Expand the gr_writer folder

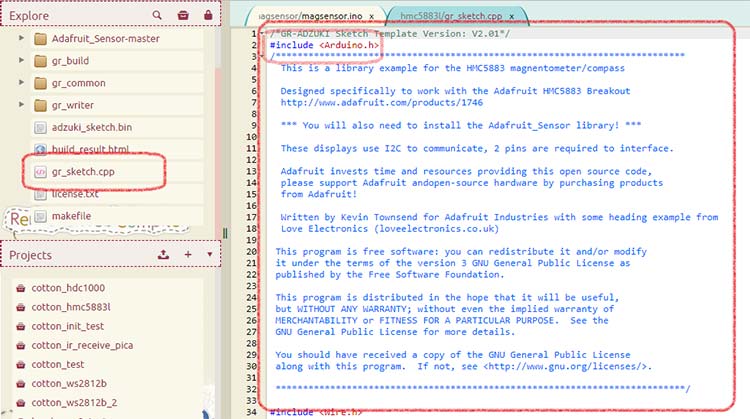21,104
